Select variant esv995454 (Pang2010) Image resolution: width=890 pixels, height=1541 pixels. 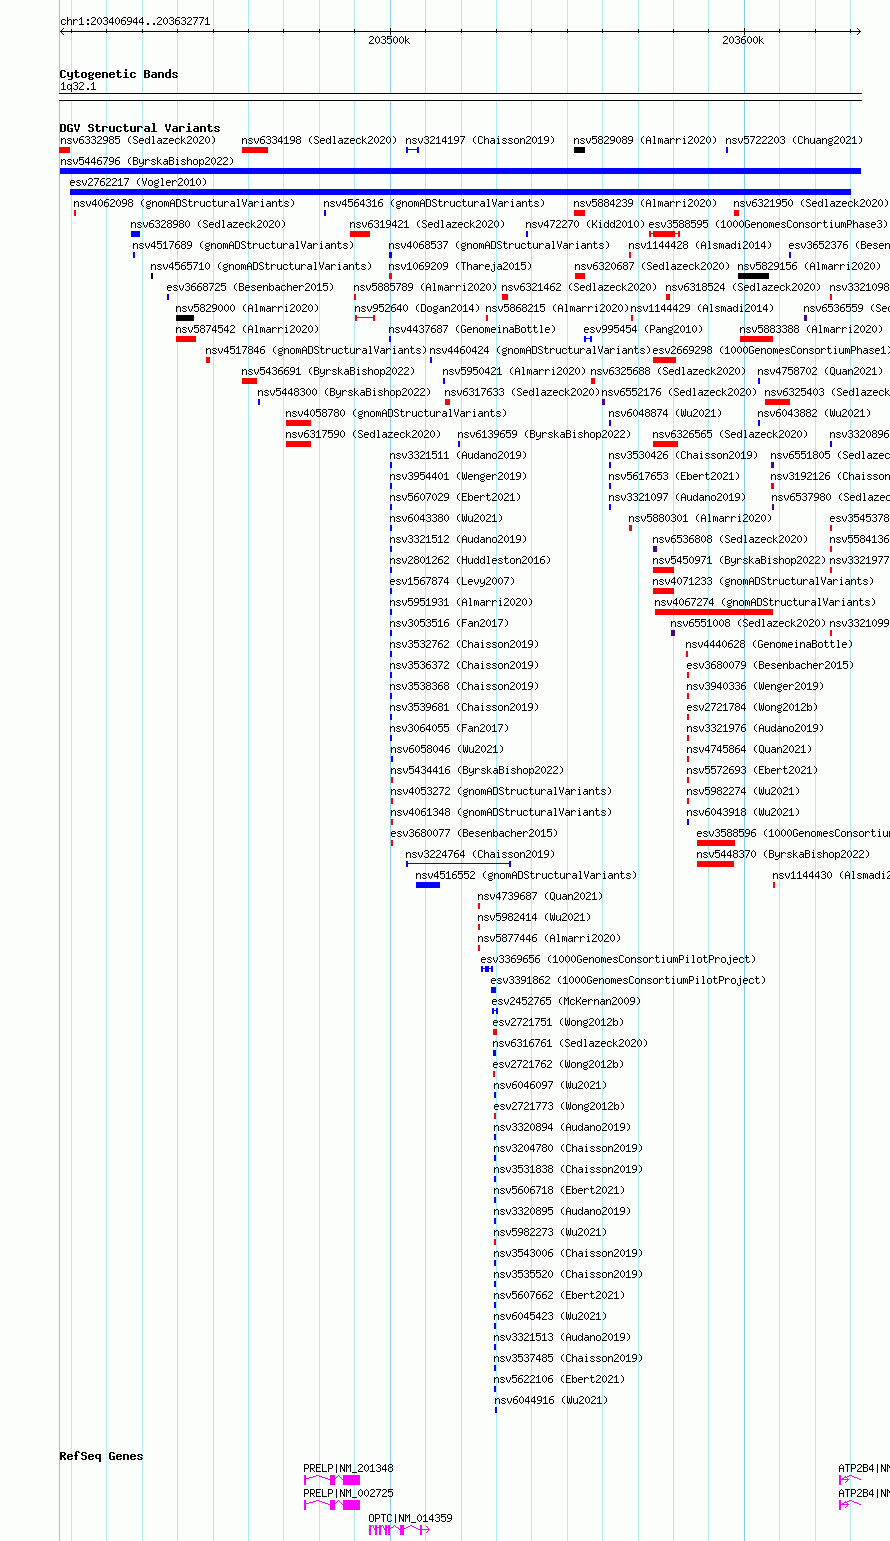coord(643,329)
